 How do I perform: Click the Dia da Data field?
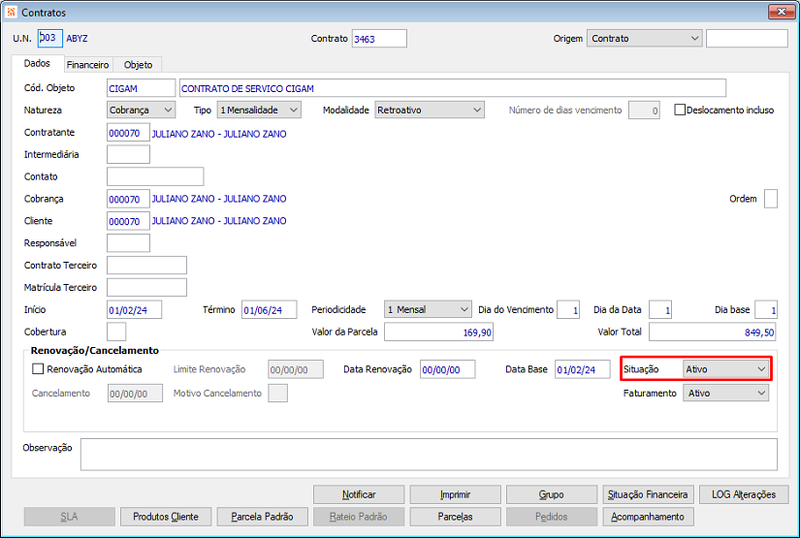[660, 309]
